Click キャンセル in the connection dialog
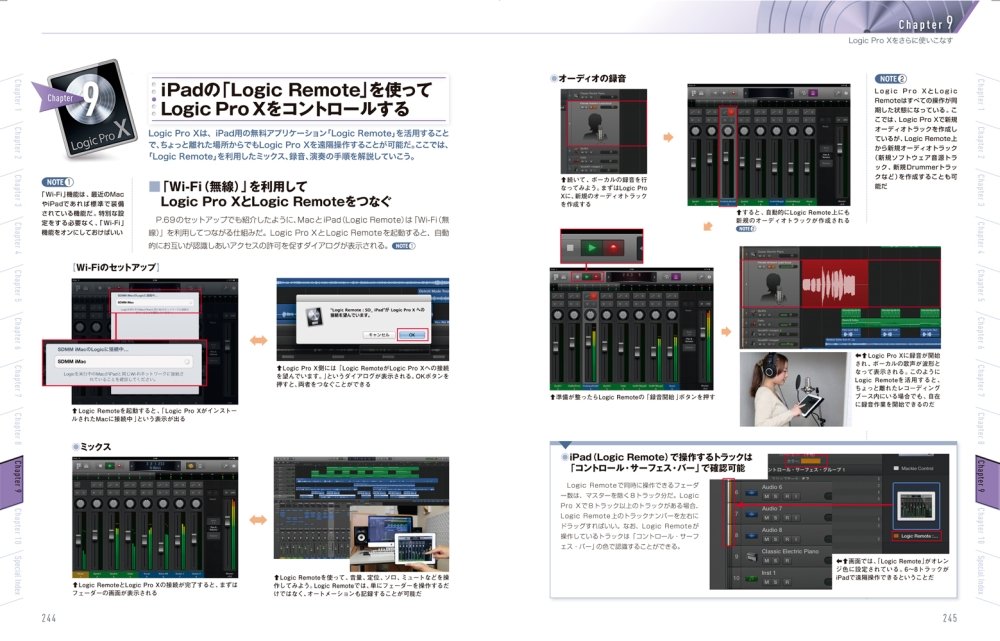1000x641 pixels. [x=379, y=335]
